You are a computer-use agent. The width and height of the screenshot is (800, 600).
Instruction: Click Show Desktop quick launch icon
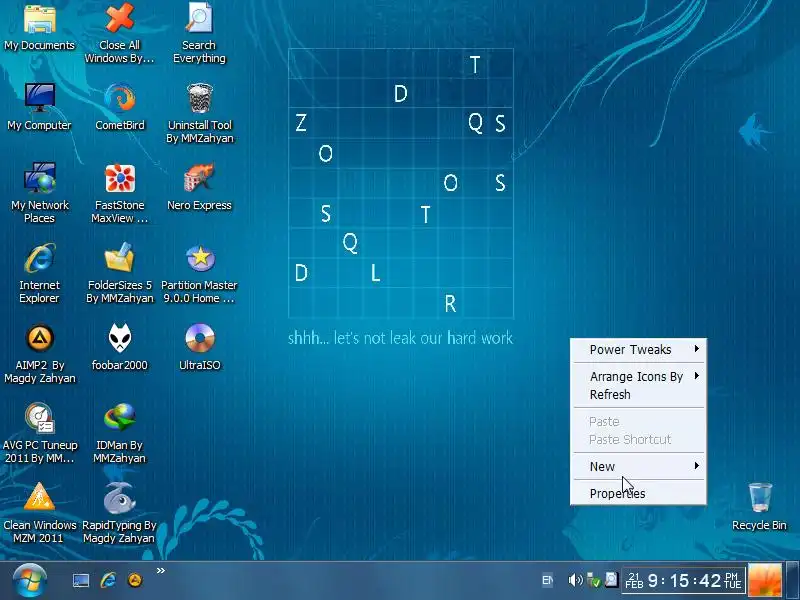click(81, 581)
